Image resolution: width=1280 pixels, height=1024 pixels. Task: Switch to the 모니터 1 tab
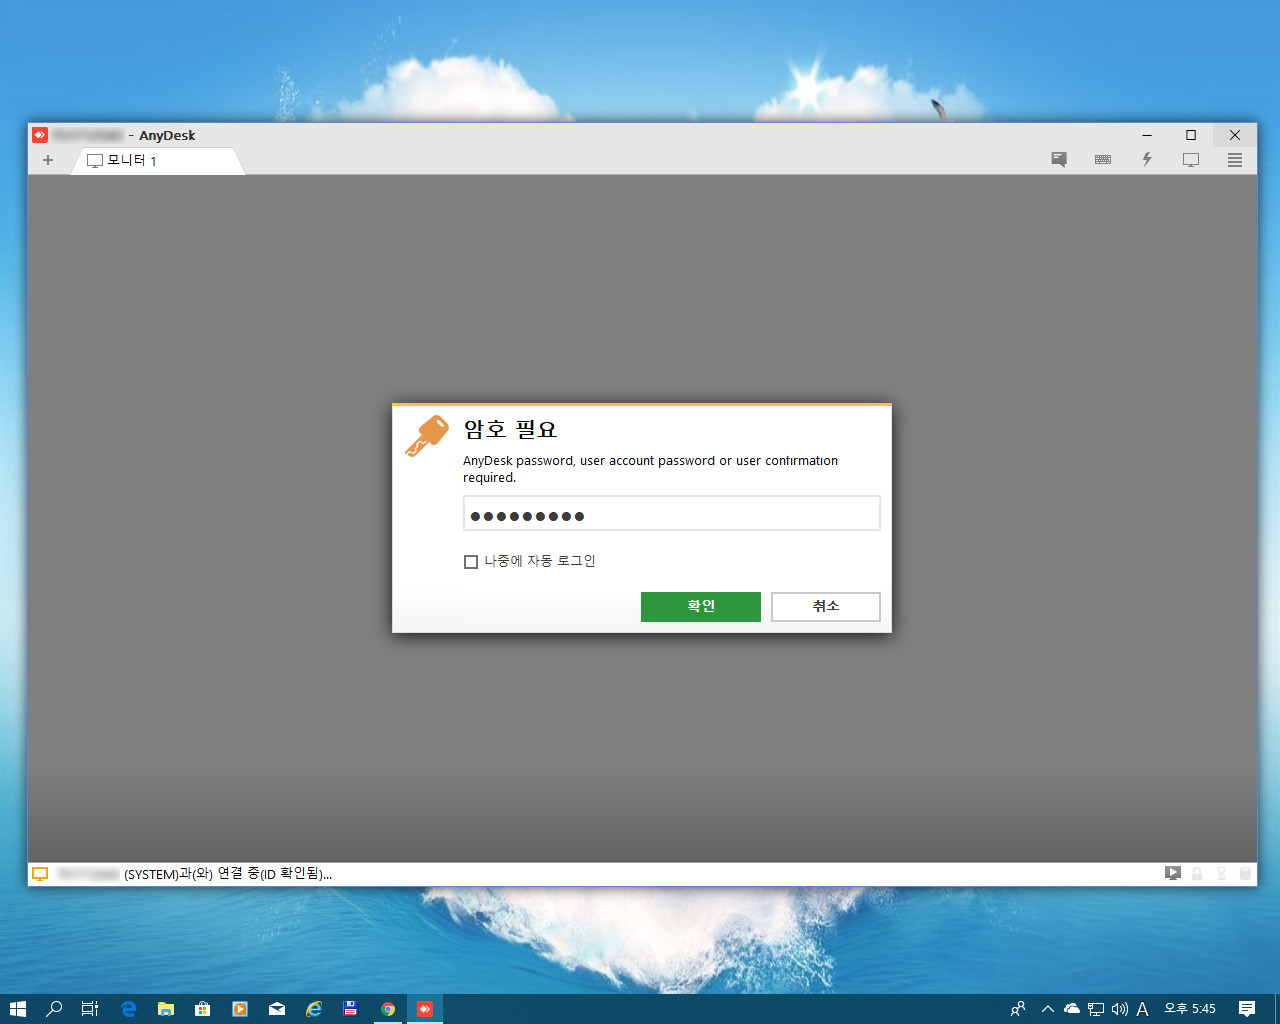pos(157,160)
